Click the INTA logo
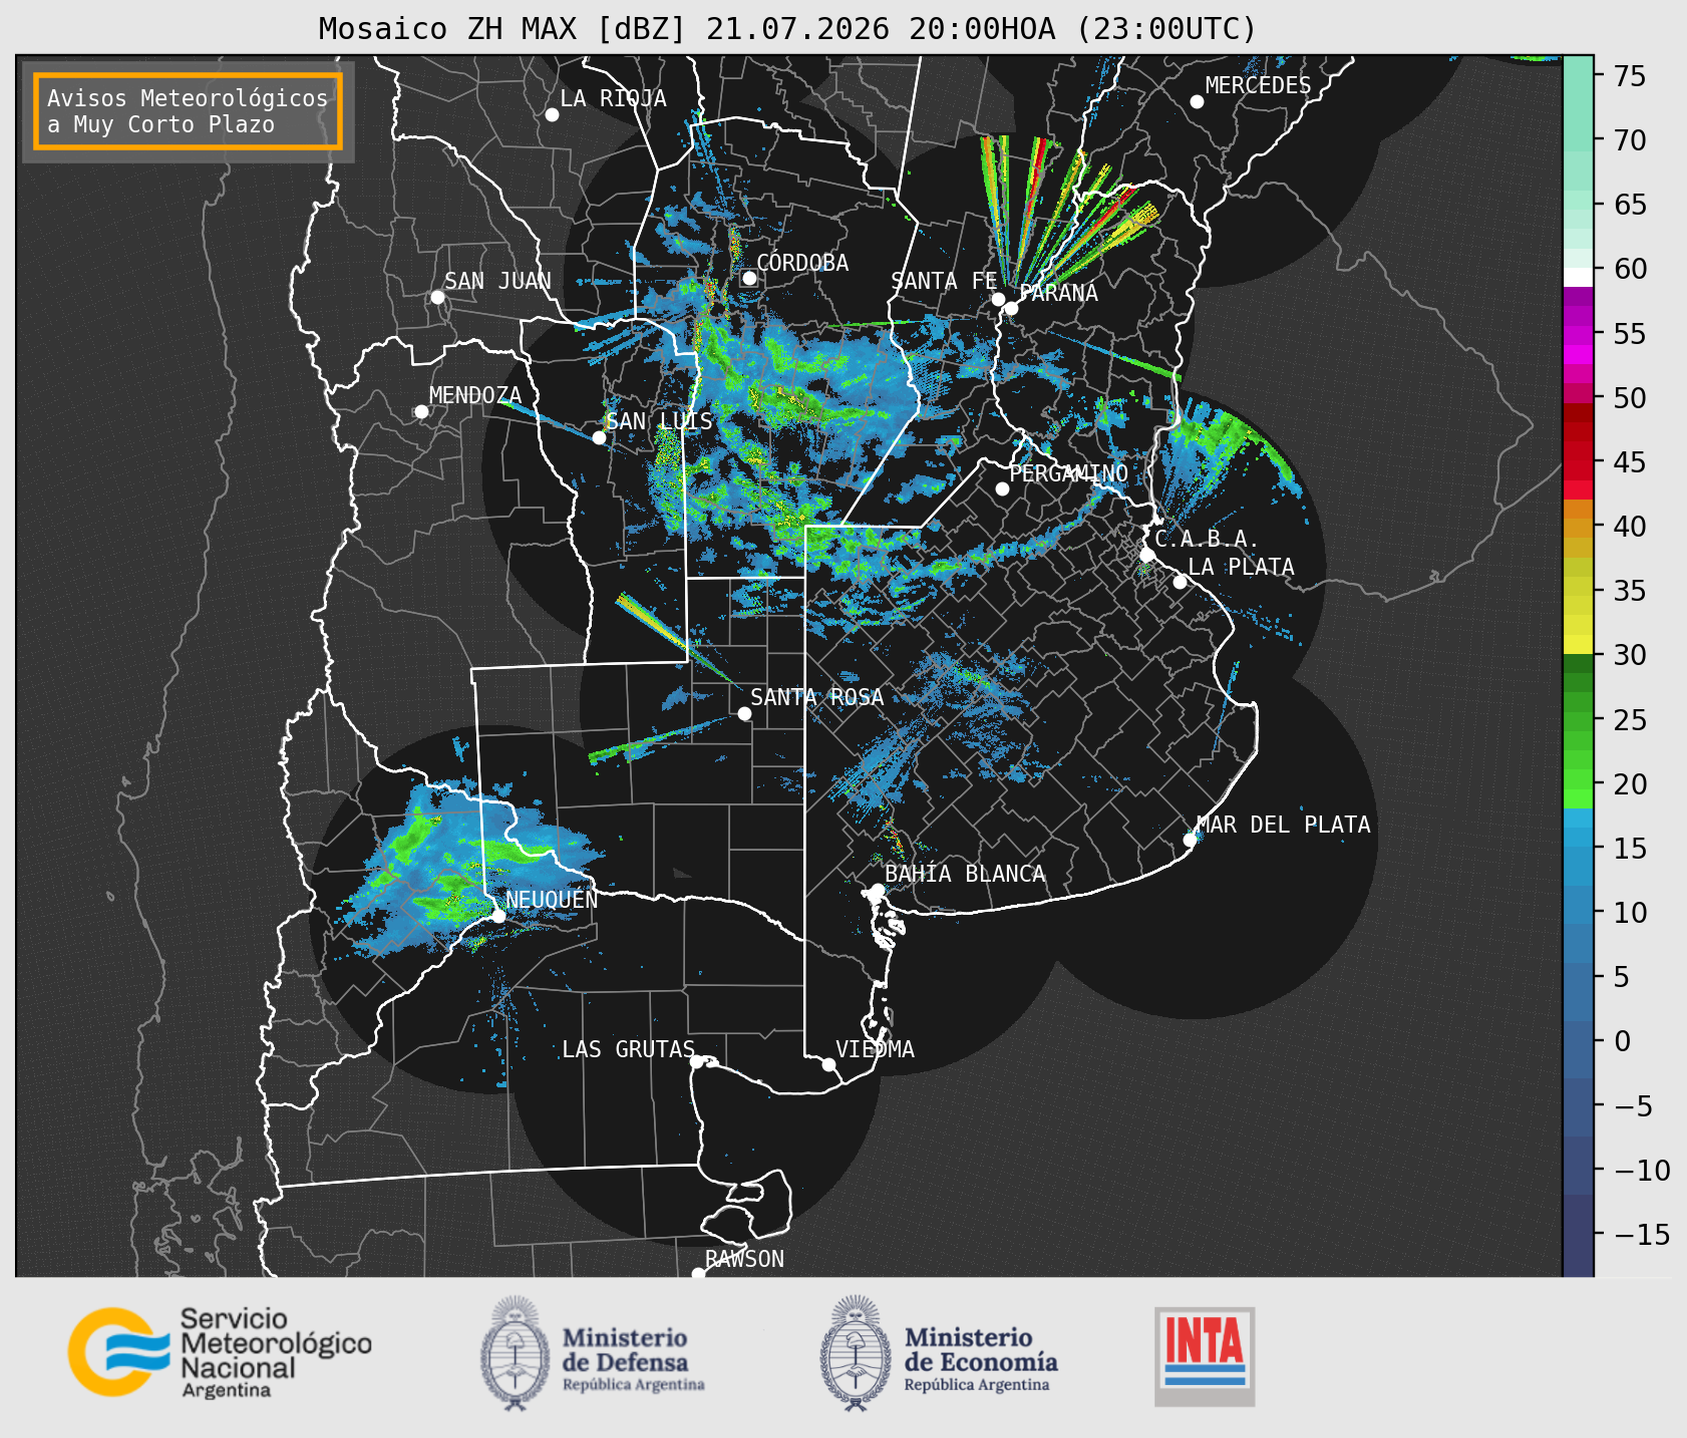1687x1438 pixels. coord(1204,1356)
